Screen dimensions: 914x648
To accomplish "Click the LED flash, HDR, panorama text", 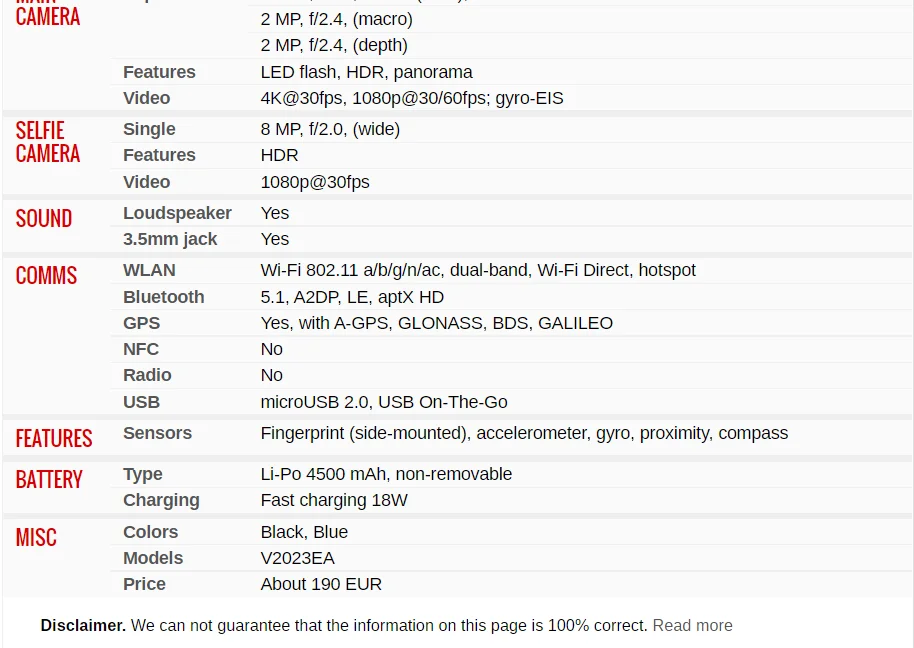I will tap(367, 72).
